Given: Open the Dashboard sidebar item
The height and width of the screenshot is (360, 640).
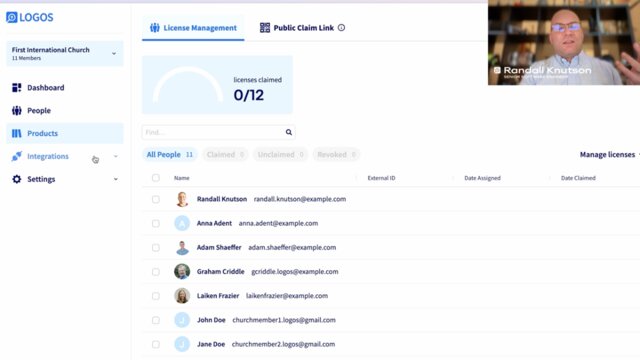Looking at the screenshot, I should pos(64,87).
